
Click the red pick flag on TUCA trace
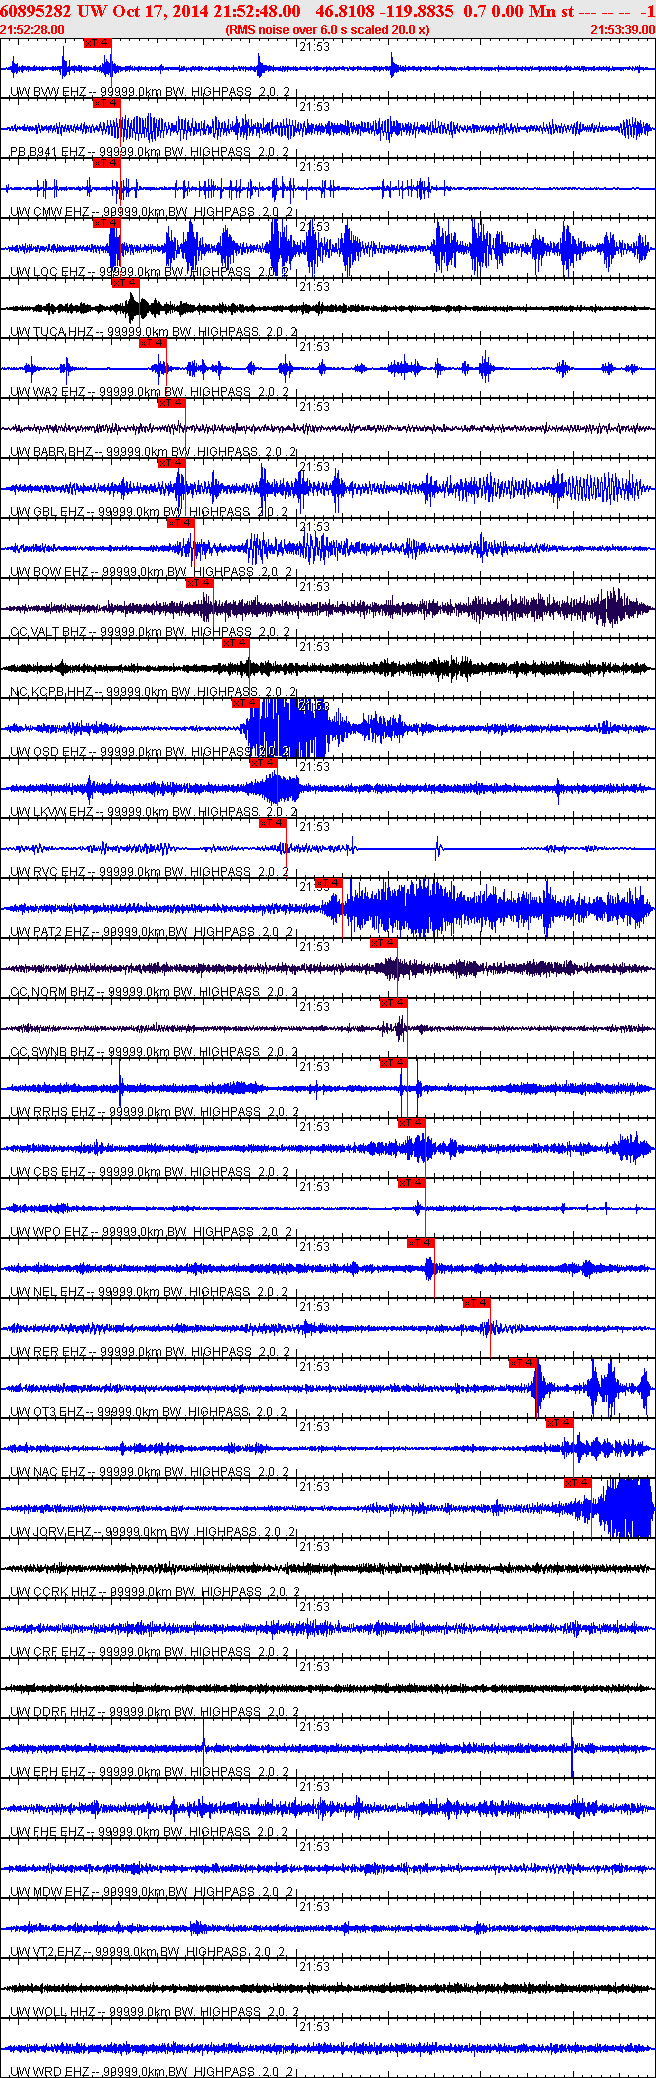pyautogui.click(x=125, y=283)
